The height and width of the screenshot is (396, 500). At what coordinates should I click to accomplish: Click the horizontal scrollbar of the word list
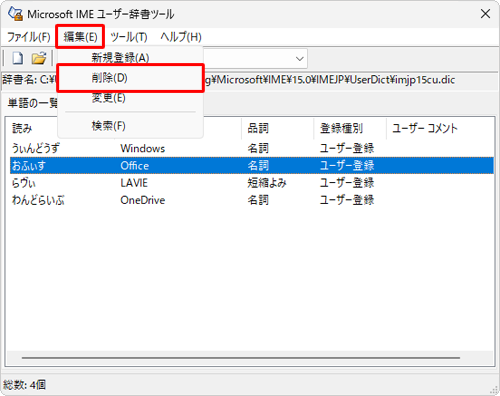[x=241, y=358]
